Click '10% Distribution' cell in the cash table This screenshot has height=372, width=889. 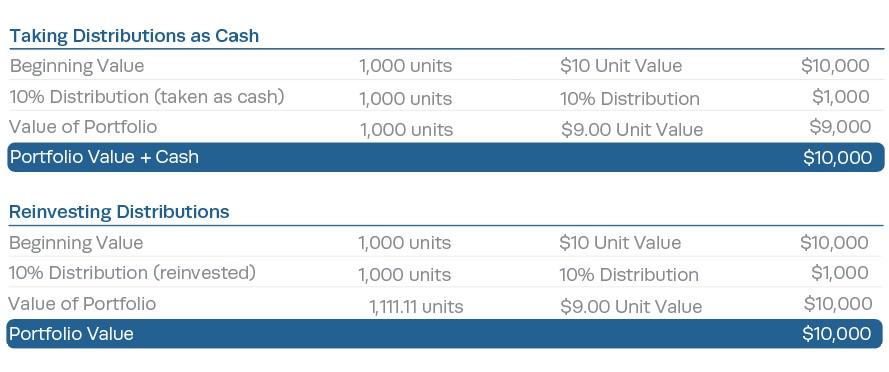[630, 99]
